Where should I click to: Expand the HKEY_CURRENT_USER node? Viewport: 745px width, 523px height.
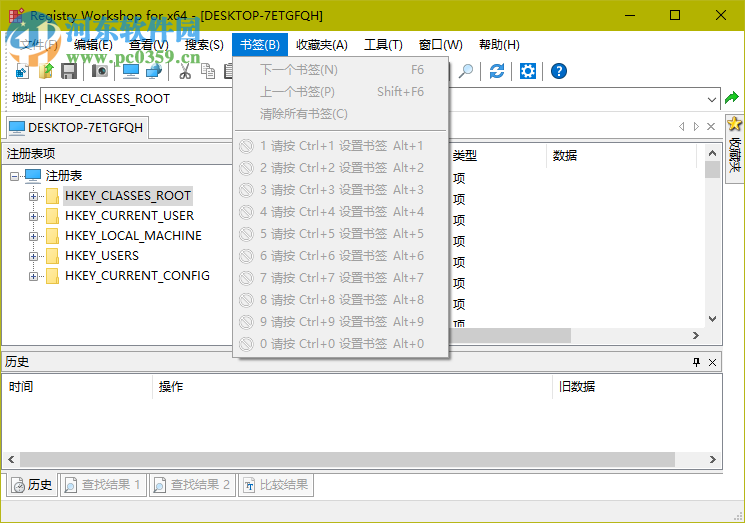click(x=33, y=216)
